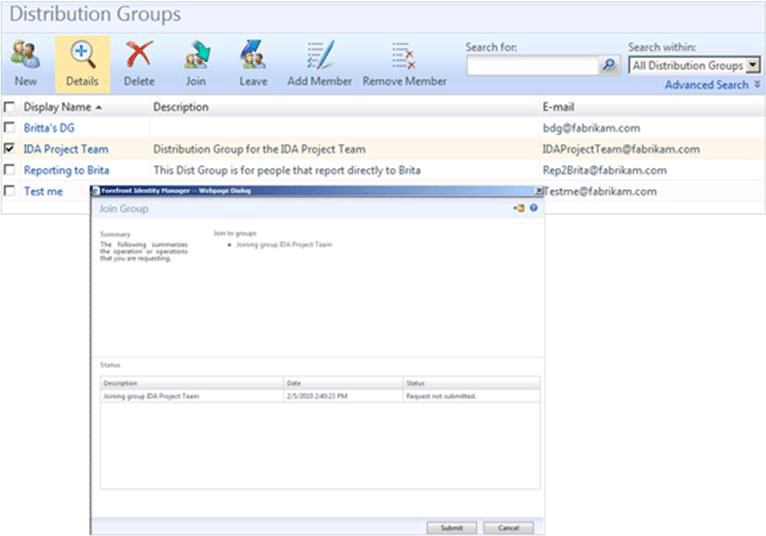Click IDAProjectTeam@fabrikam.com email cell
The width and height of the screenshot is (766, 536).
(x=621, y=149)
